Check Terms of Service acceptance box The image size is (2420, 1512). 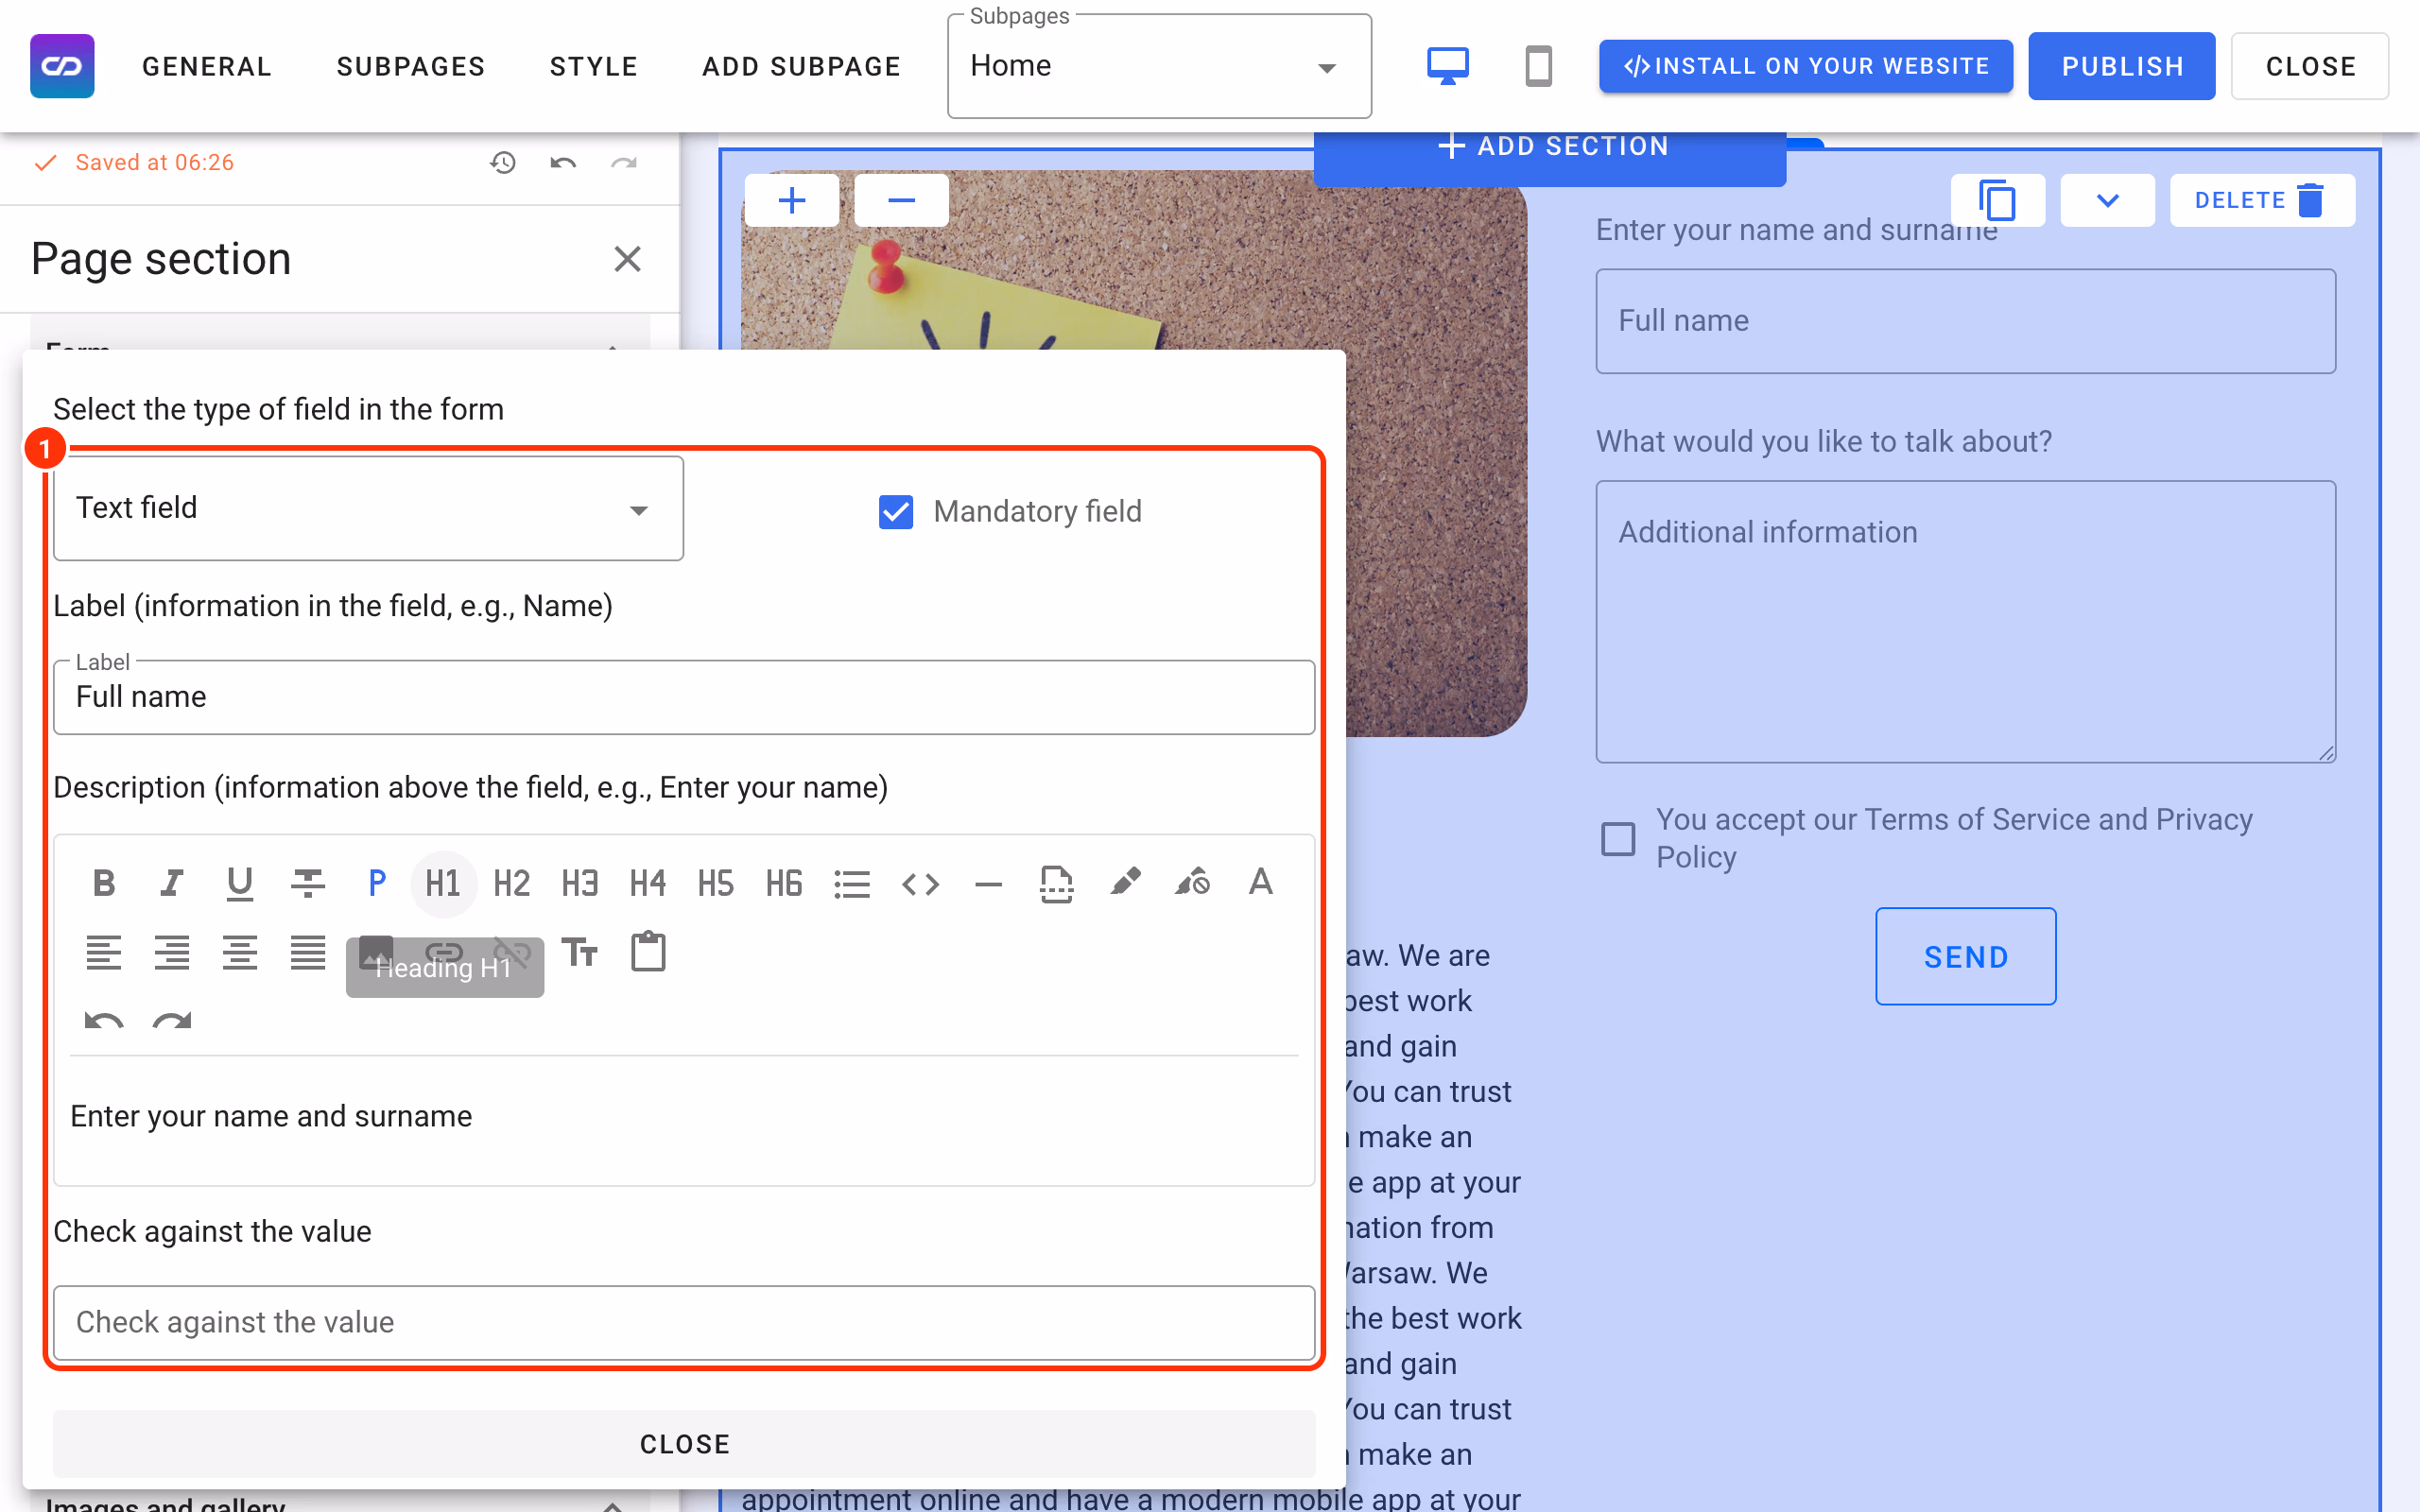[1618, 838]
